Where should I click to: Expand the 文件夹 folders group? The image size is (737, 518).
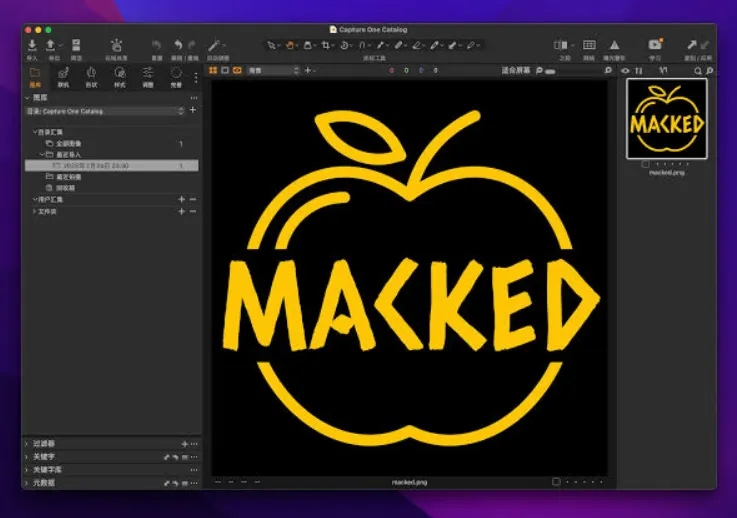pyautogui.click(x=34, y=212)
